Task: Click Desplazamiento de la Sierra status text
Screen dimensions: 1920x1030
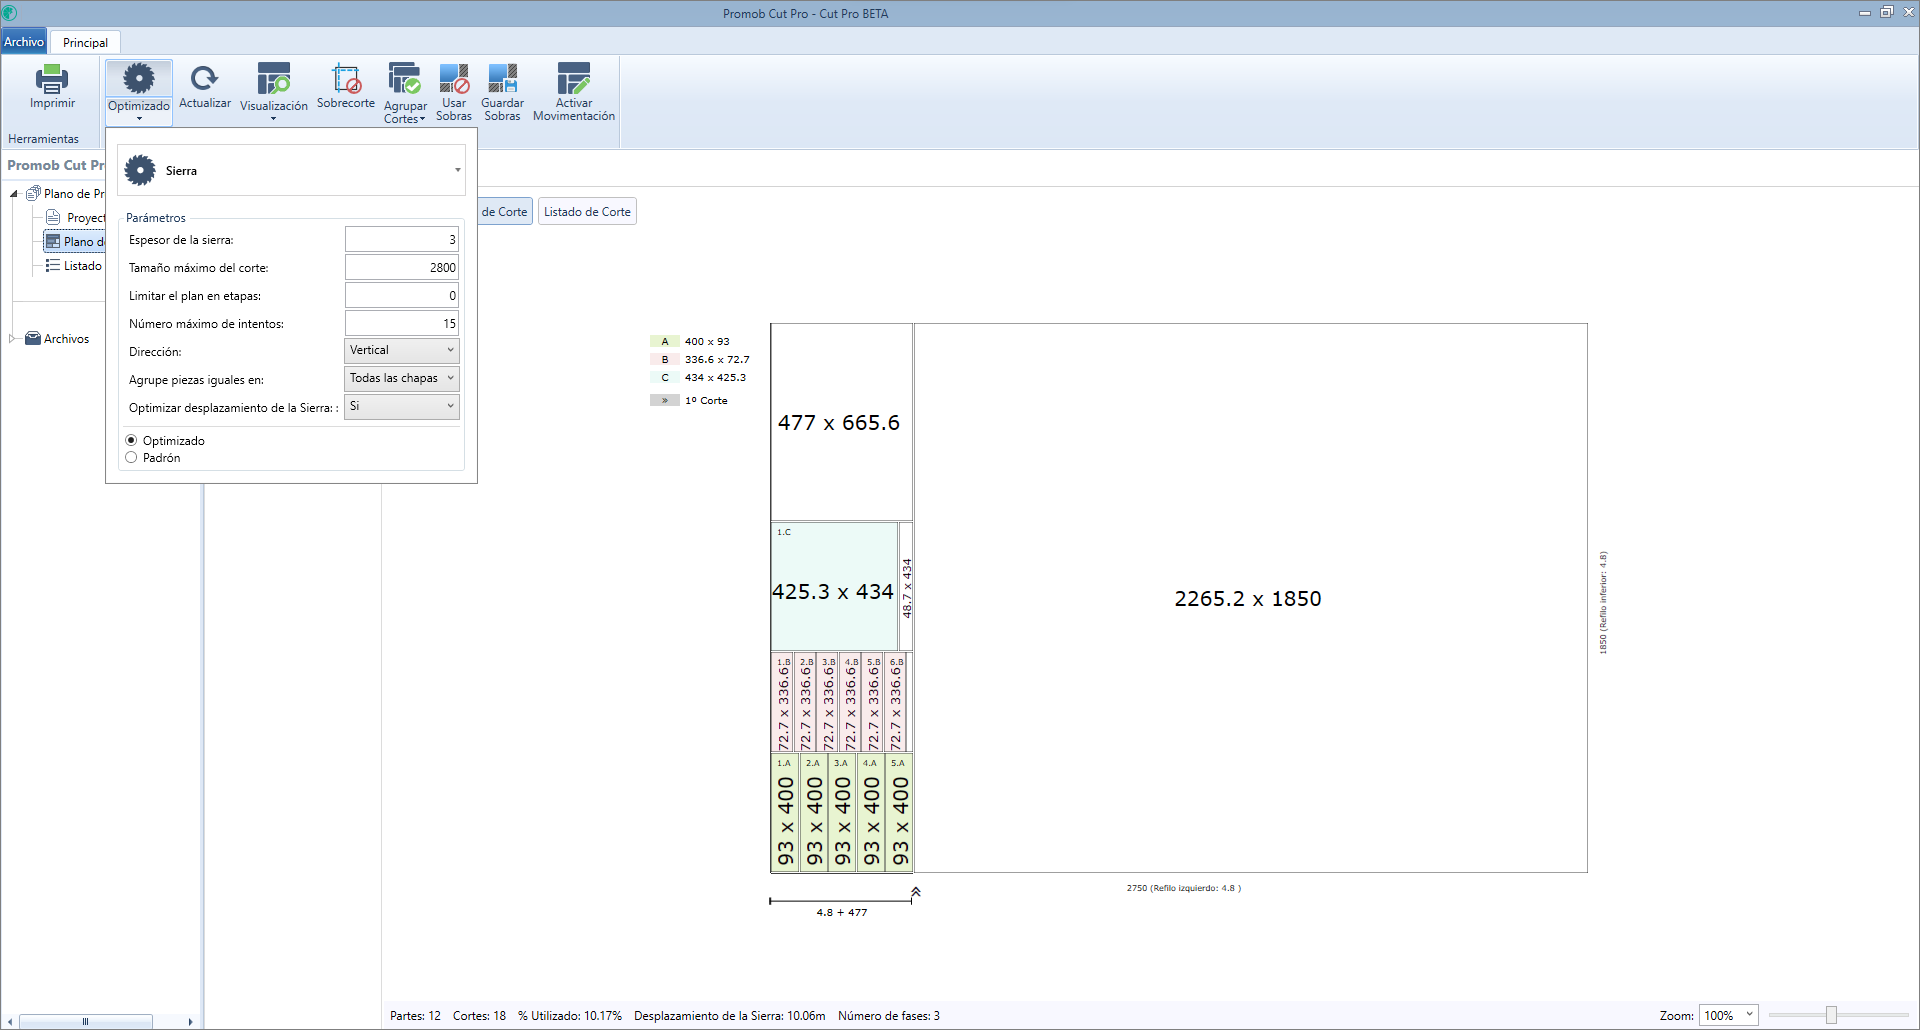Action: pyautogui.click(x=730, y=1015)
